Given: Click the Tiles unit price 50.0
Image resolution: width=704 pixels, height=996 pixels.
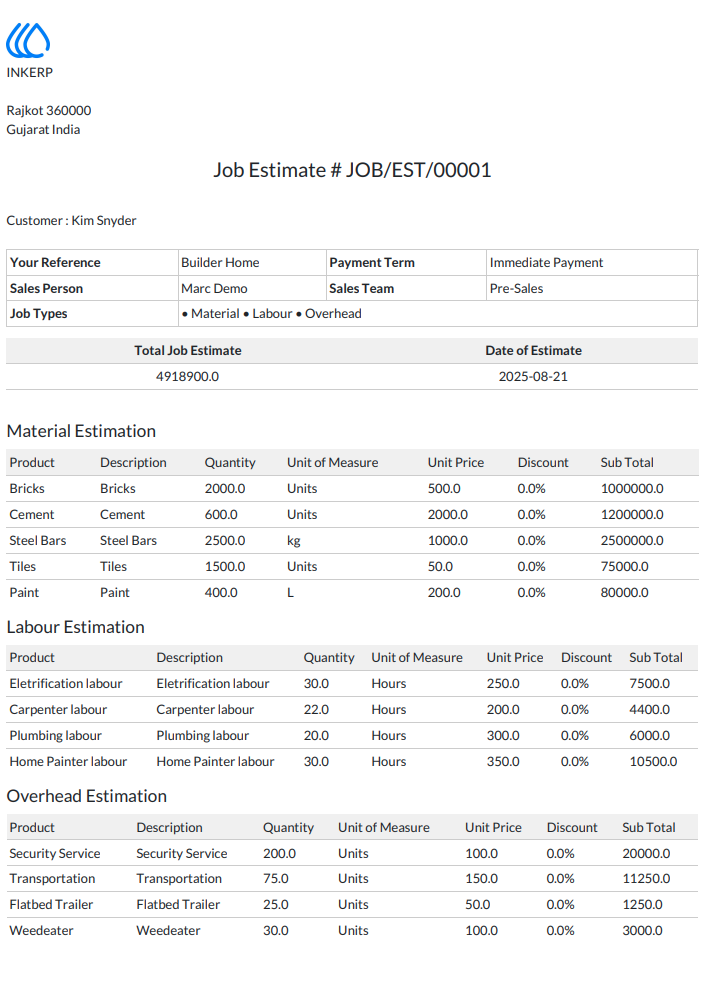Looking at the screenshot, I should pyautogui.click(x=440, y=567).
